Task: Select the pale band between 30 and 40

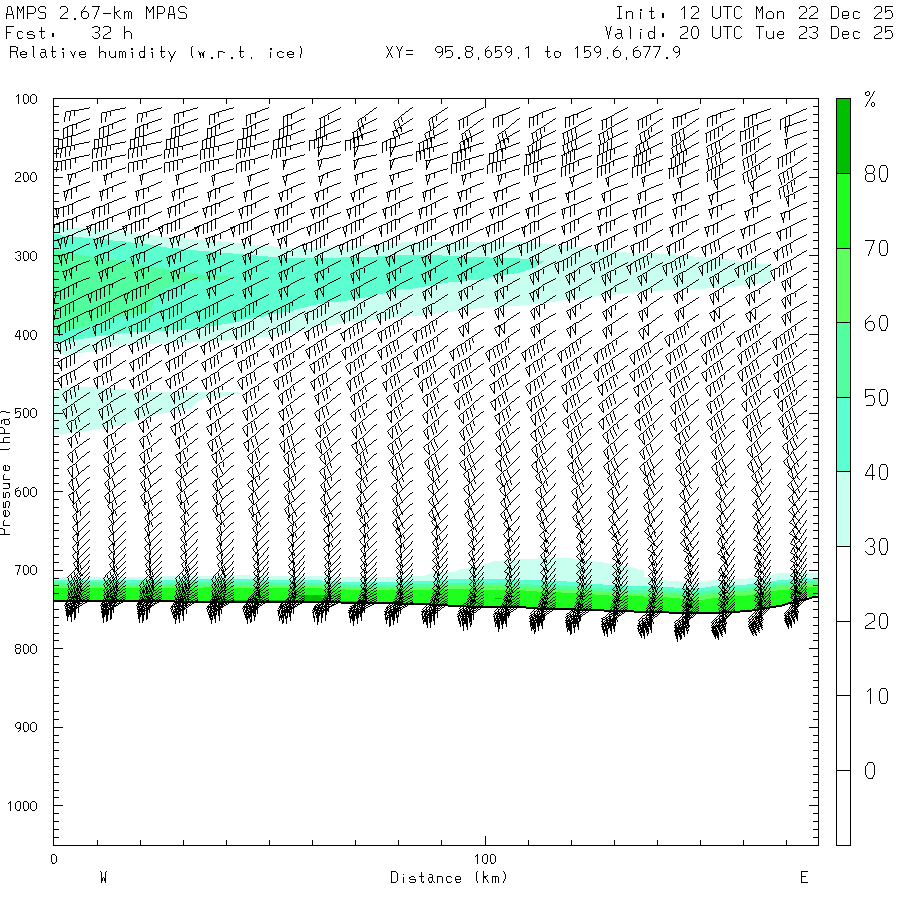Action: click(x=843, y=509)
